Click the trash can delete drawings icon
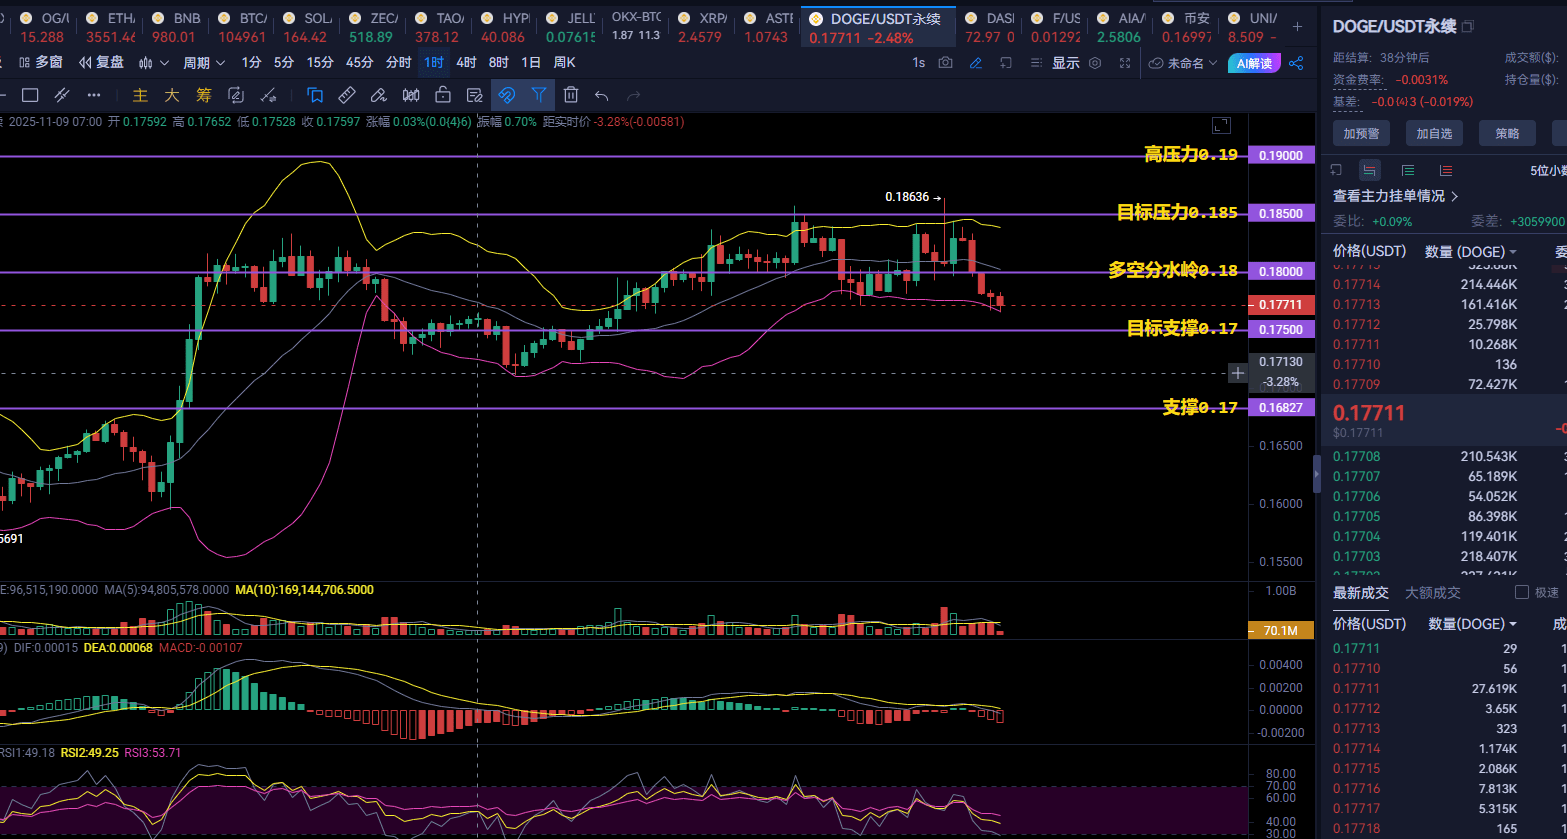The width and height of the screenshot is (1567, 839). (570, 95)
